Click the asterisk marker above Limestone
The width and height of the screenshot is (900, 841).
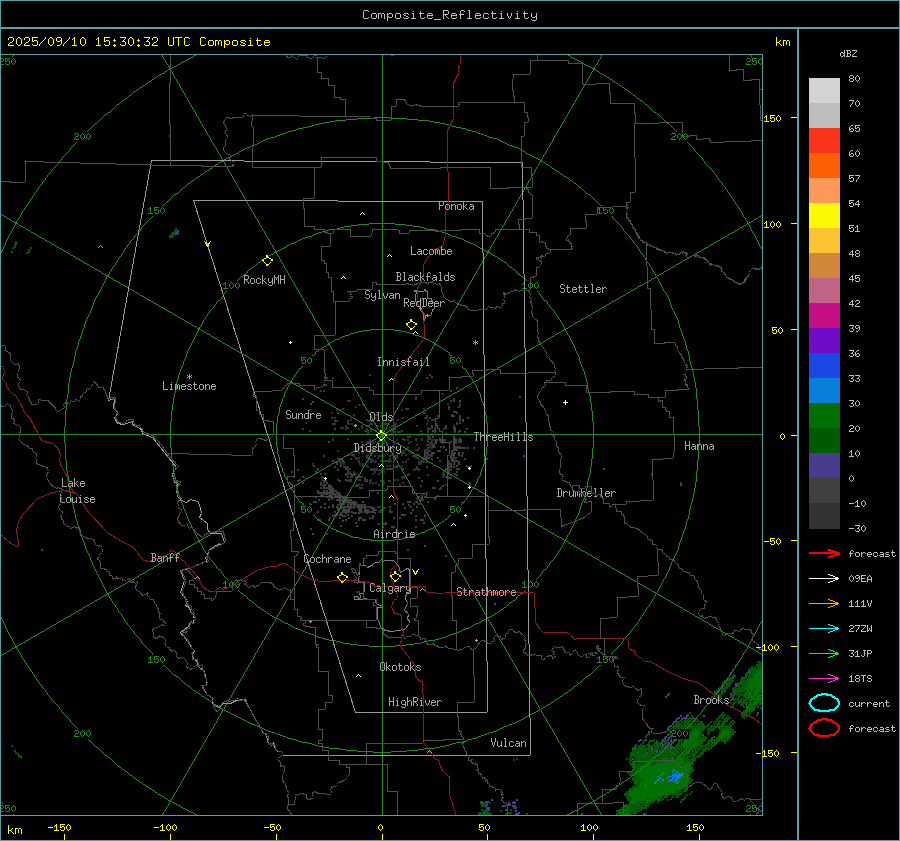(x=189, y=377)
